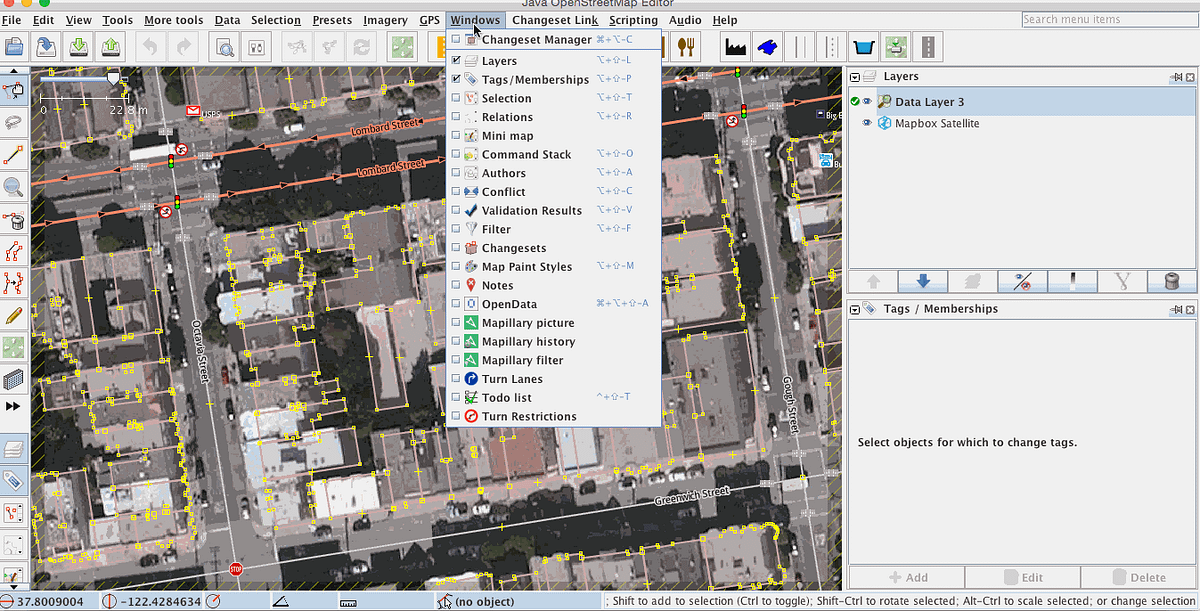Uncheck the Layers entry in Windows menu

455,60
